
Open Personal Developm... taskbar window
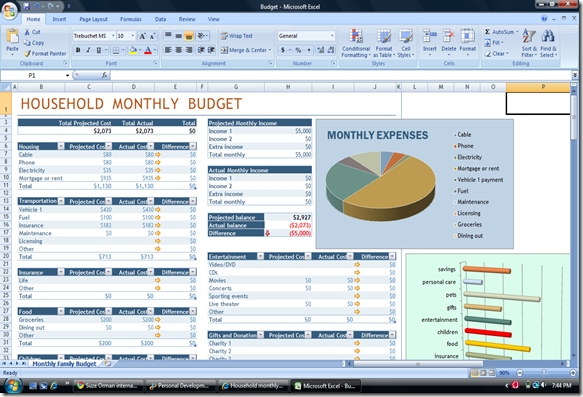coord(181,386)
